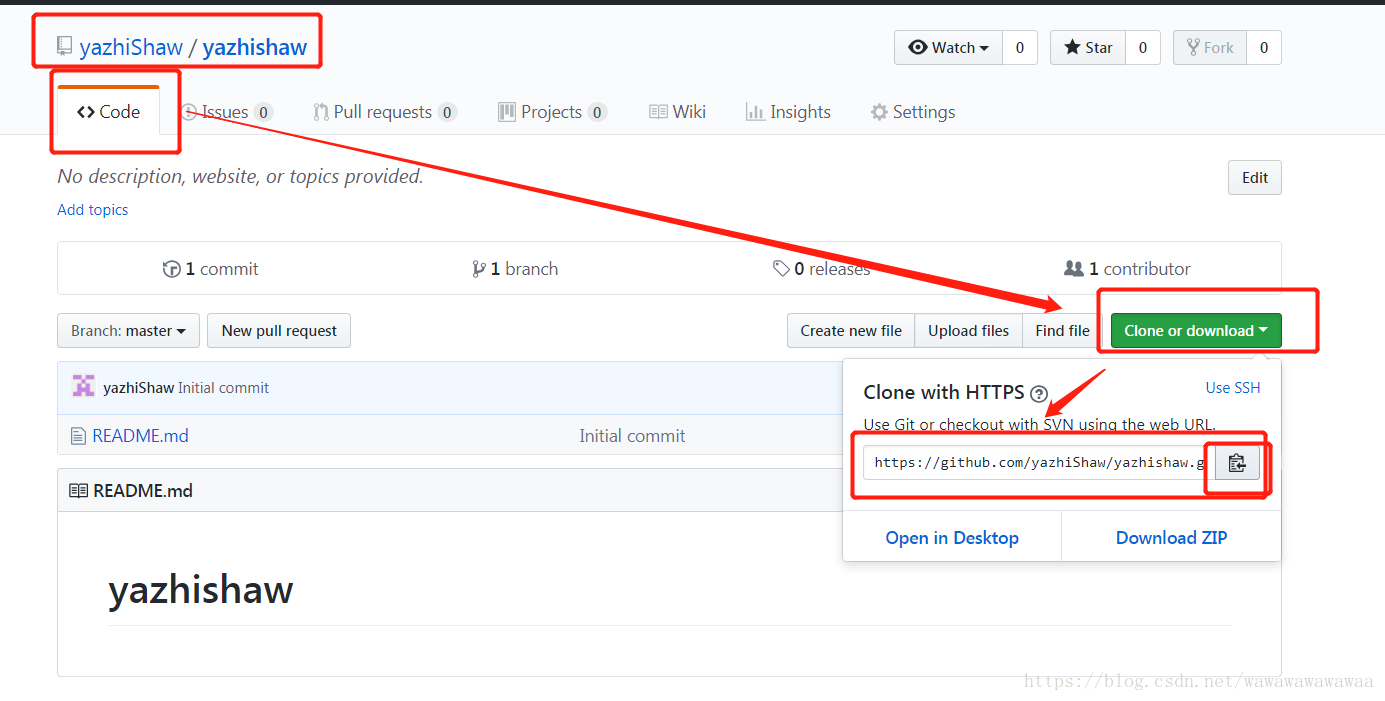The image size is (1385, 701).
Task: Open the Initial commit message beside yazhiShaw
Action: (223, 388)
